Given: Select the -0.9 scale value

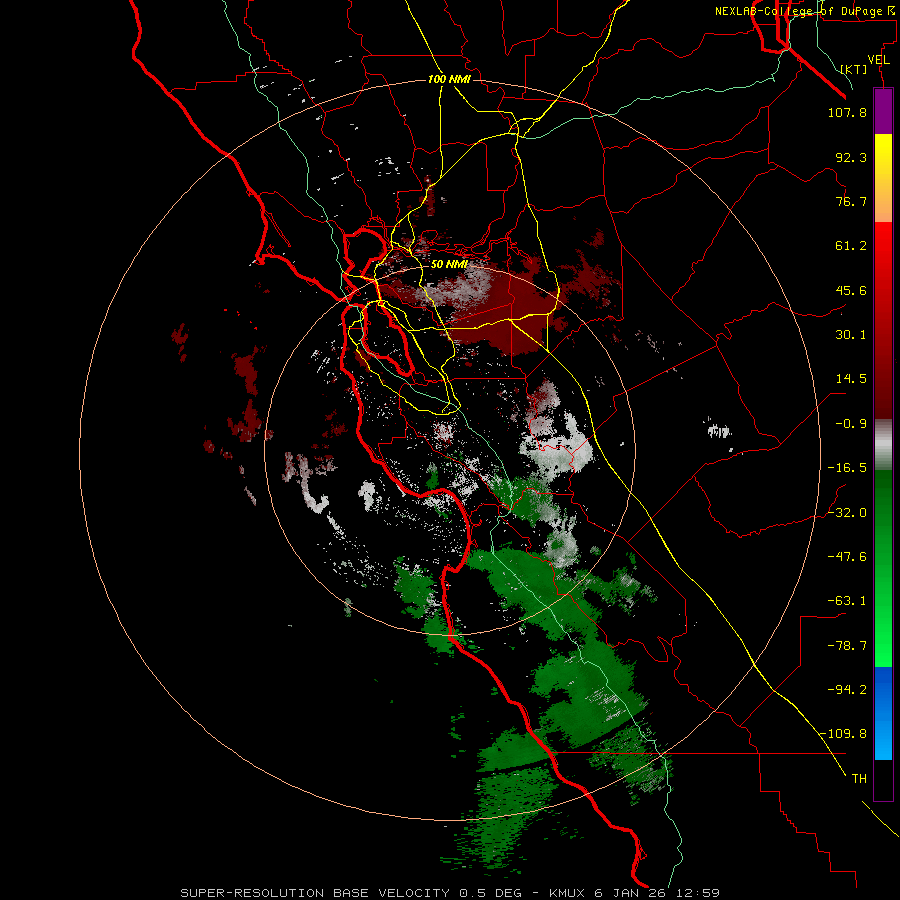Looking at the screenshot, I should pyautogui.click(x=851, y=424).
